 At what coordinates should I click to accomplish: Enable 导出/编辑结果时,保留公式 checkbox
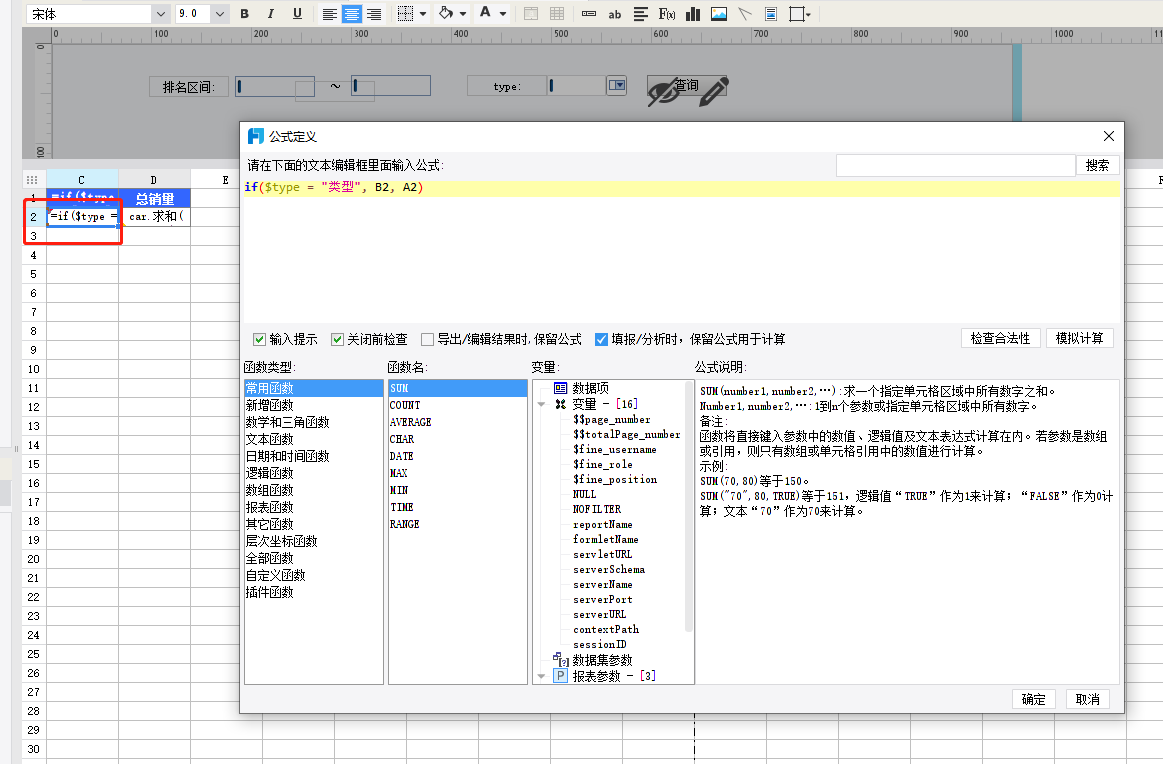(428, 339)
